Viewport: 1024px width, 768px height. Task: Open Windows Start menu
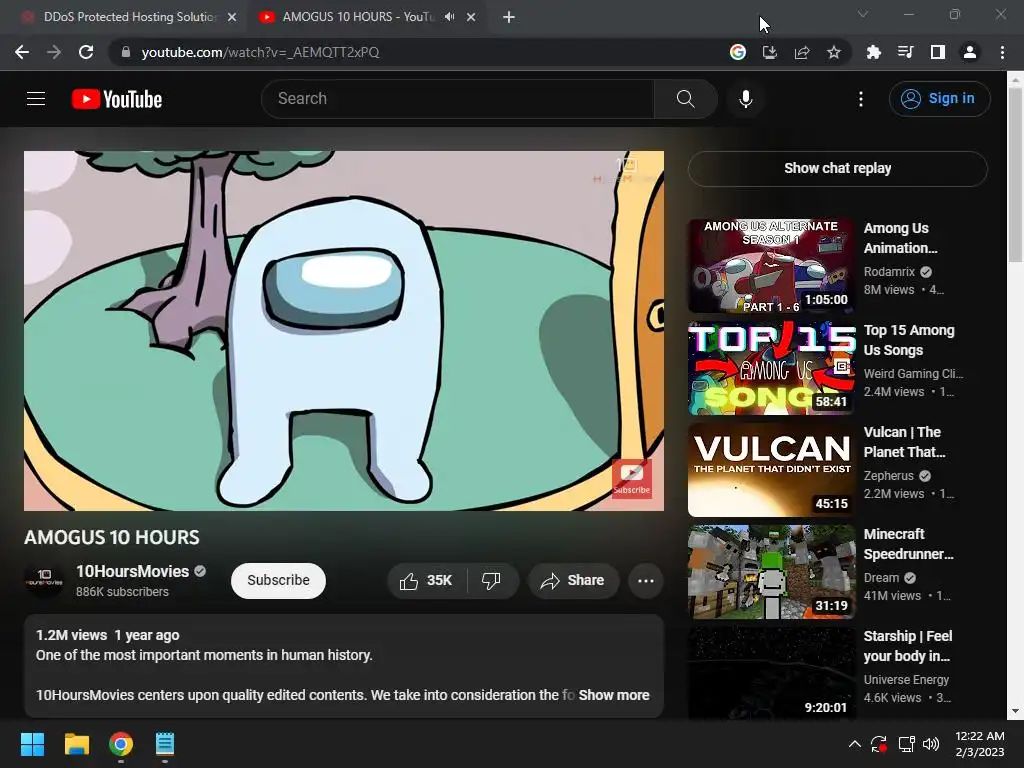click(33, 744)
